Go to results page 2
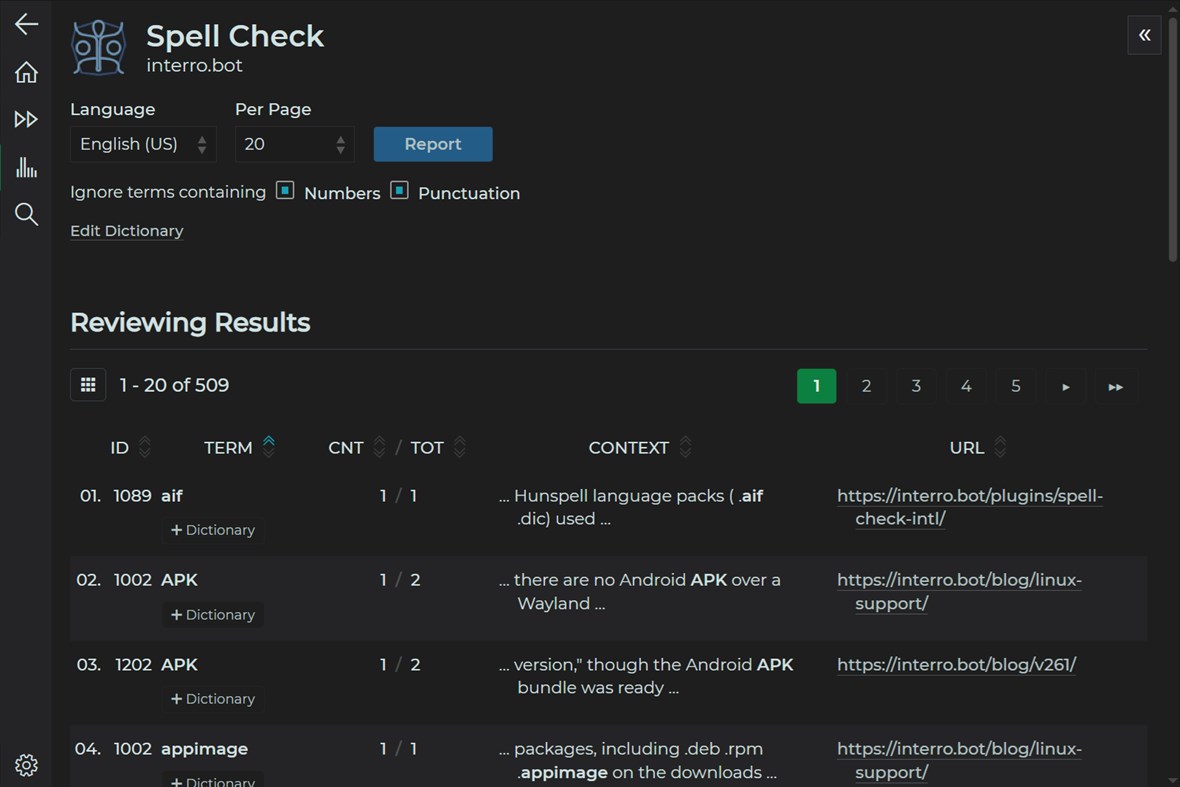This screenshot has height=787, width=1180. tap(866, 386)
